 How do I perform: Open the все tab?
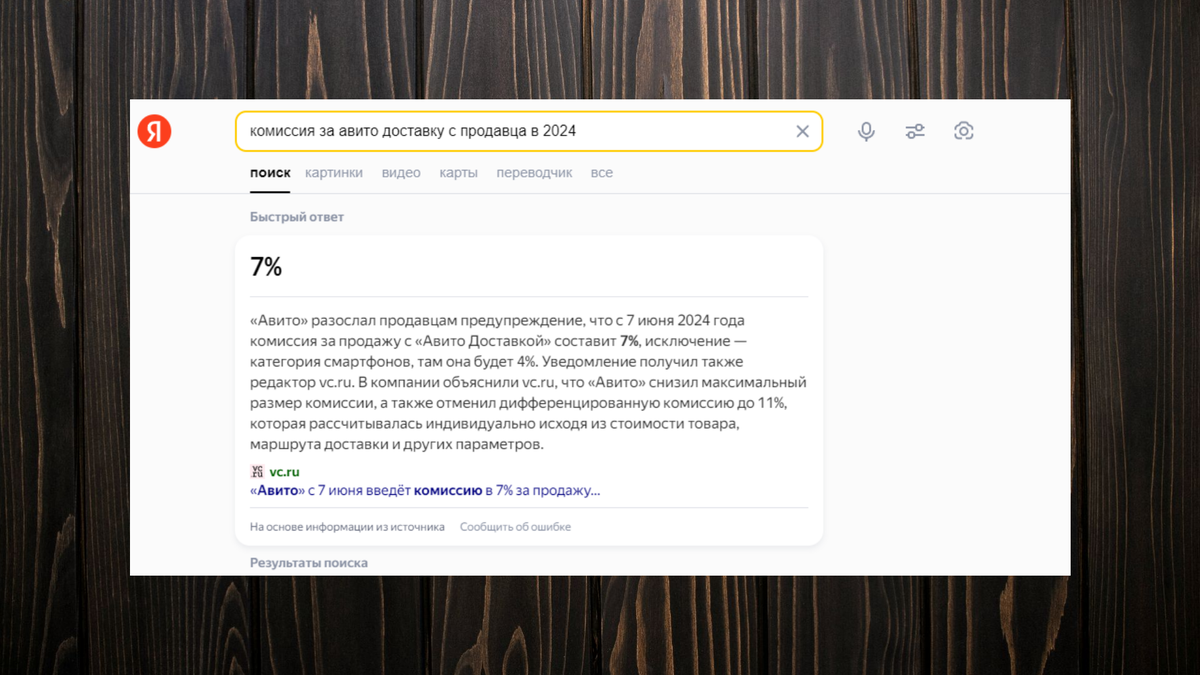601,173
